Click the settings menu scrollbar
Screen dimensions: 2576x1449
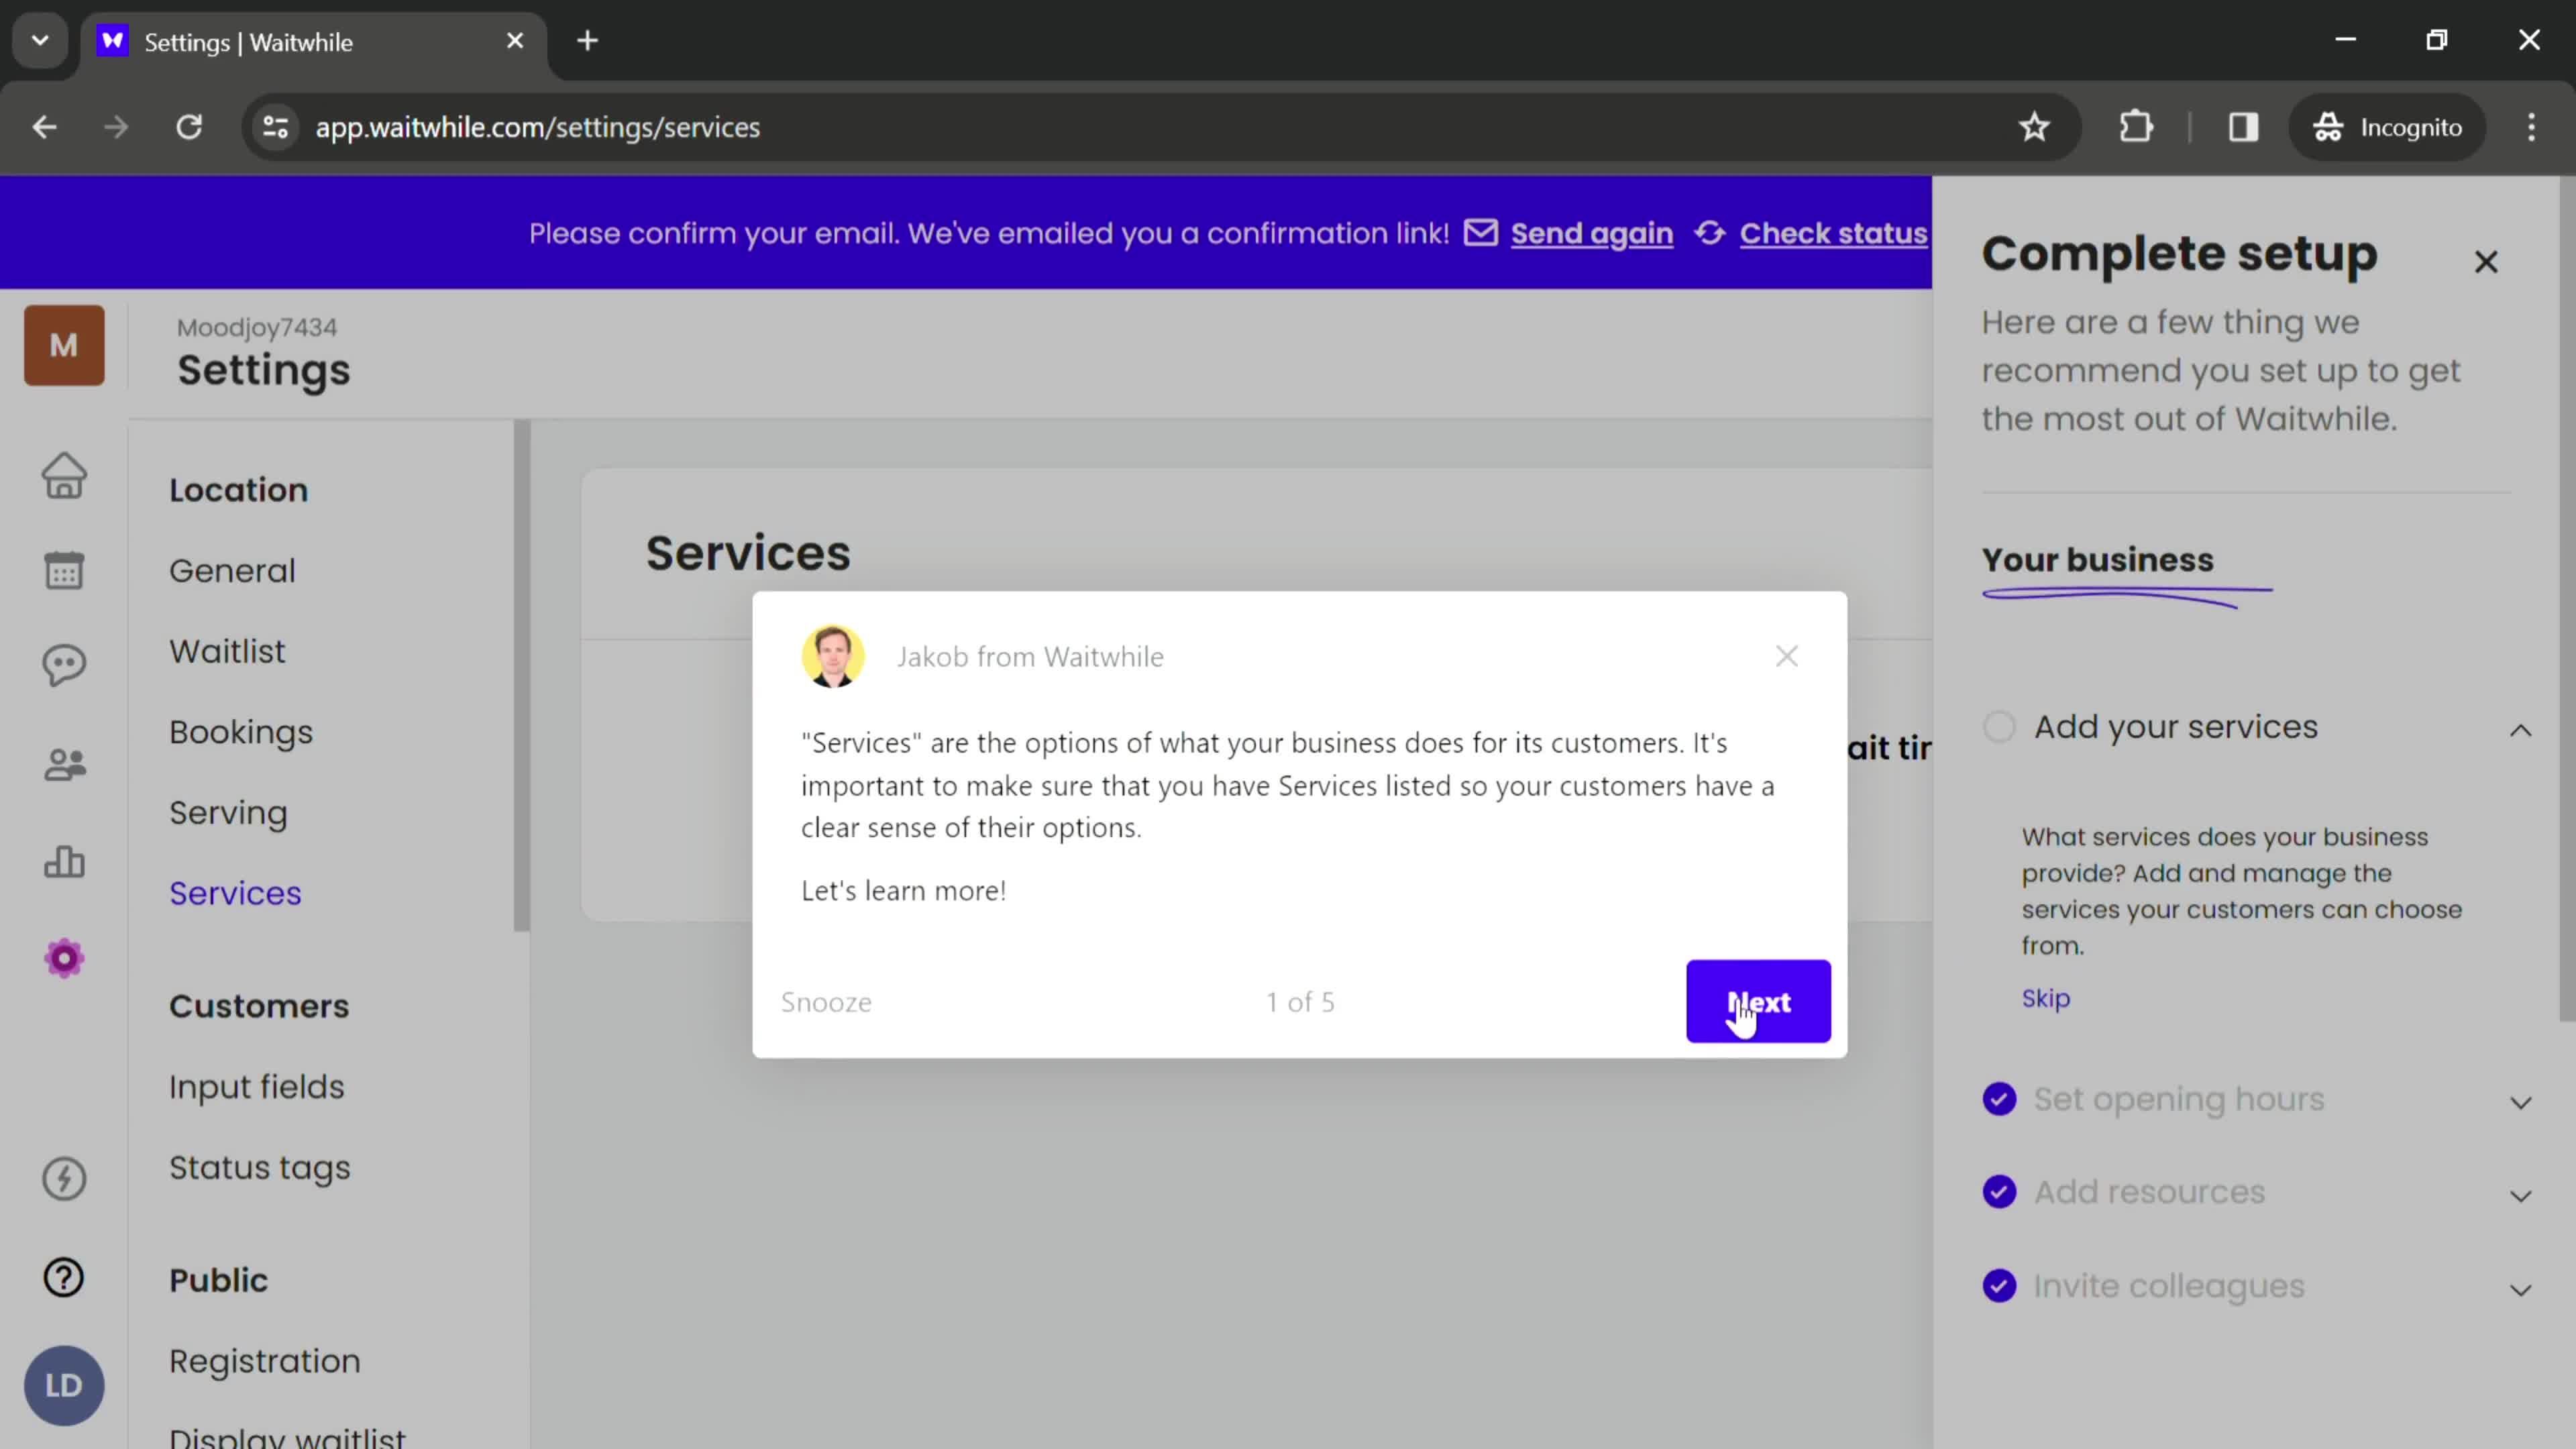click(521, 676)
